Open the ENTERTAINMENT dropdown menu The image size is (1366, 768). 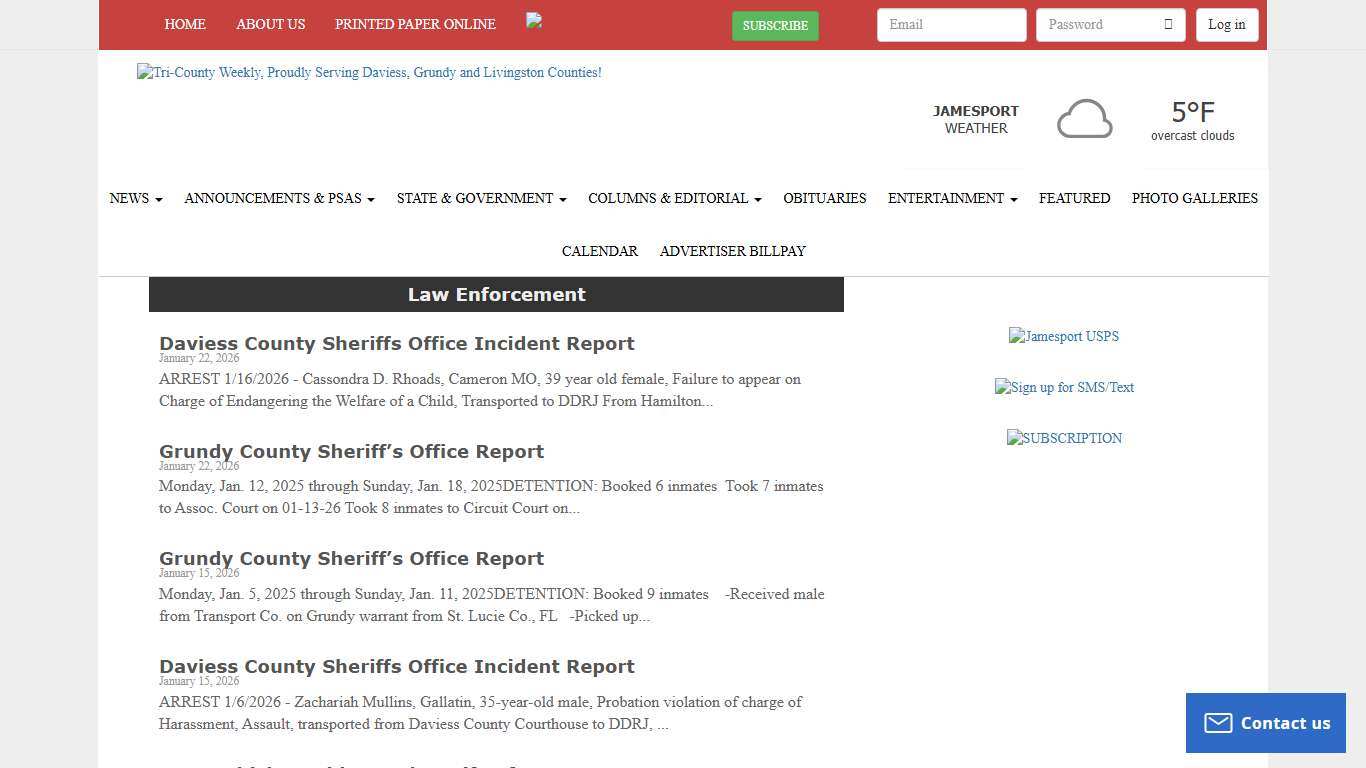pos(951,198)
